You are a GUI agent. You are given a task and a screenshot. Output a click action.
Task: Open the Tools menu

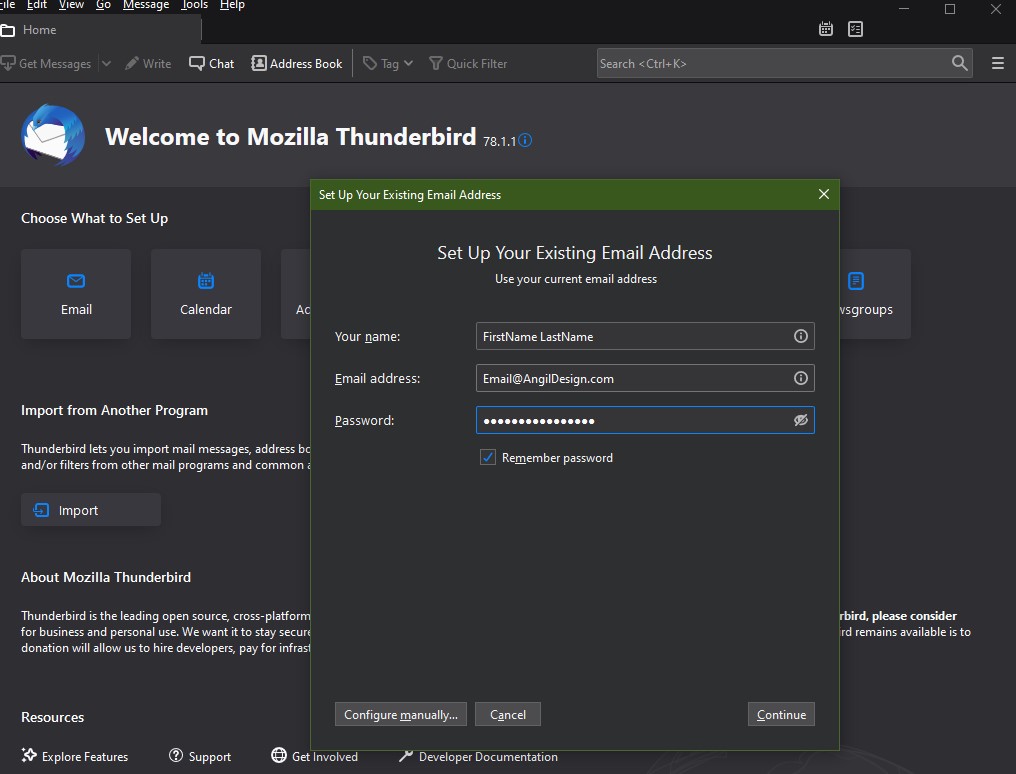point(194,5)
